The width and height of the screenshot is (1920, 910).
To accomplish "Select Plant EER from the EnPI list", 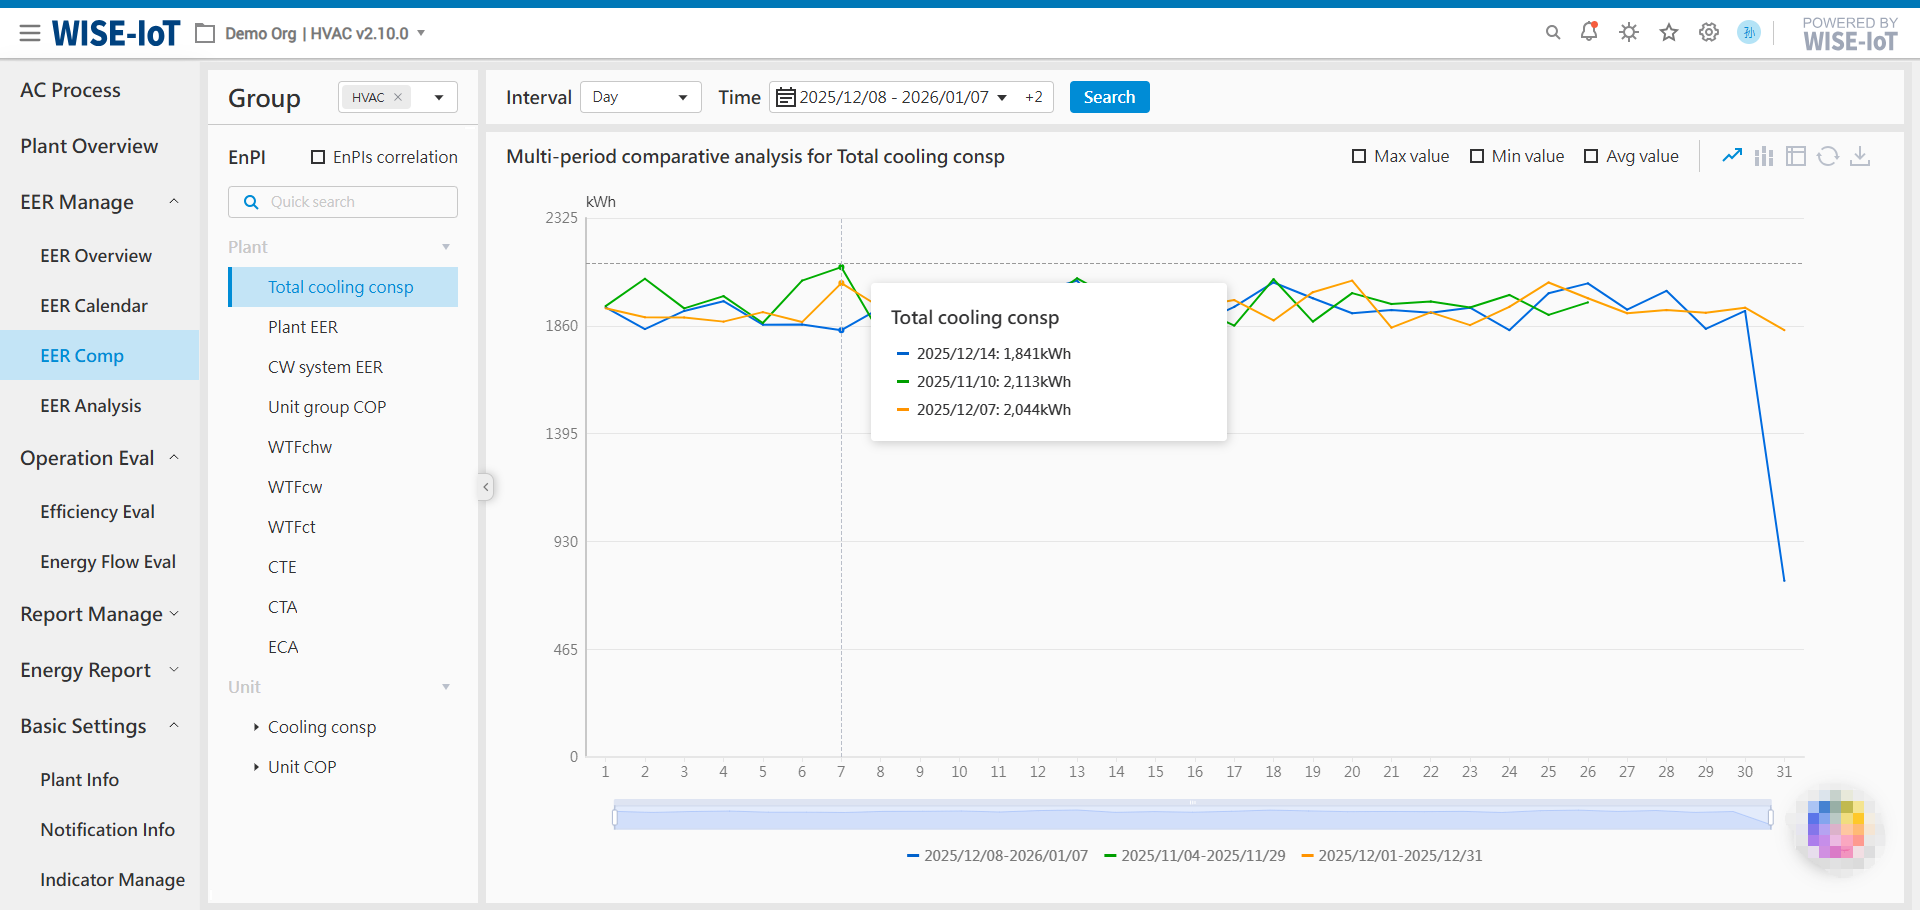I will point(303,327).
